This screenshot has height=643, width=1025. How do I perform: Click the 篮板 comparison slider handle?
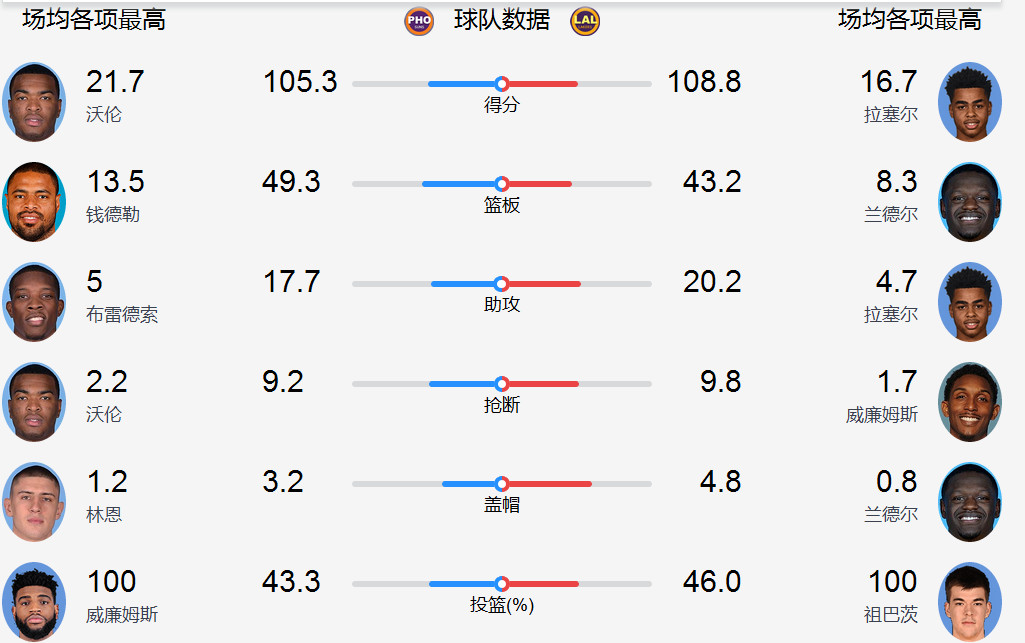pos(502,184)
